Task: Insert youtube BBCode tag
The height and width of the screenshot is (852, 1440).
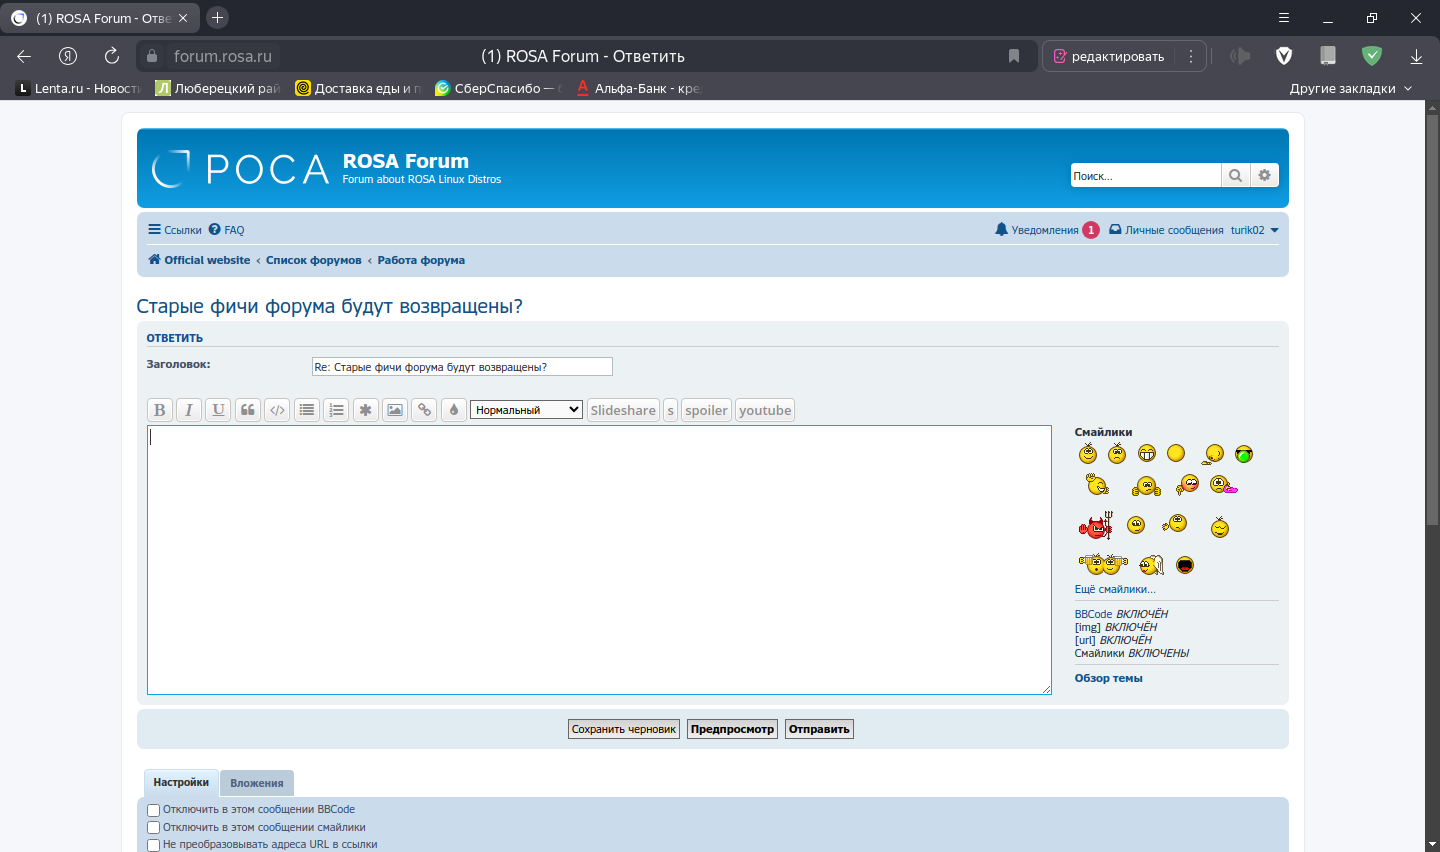Action: pyautogui.click(x=765, y=410)
